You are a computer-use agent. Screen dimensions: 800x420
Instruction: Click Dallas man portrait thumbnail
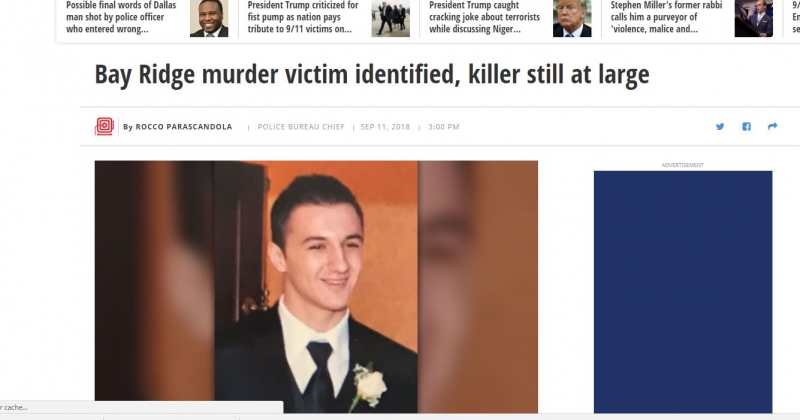click(x=209, y=18)
